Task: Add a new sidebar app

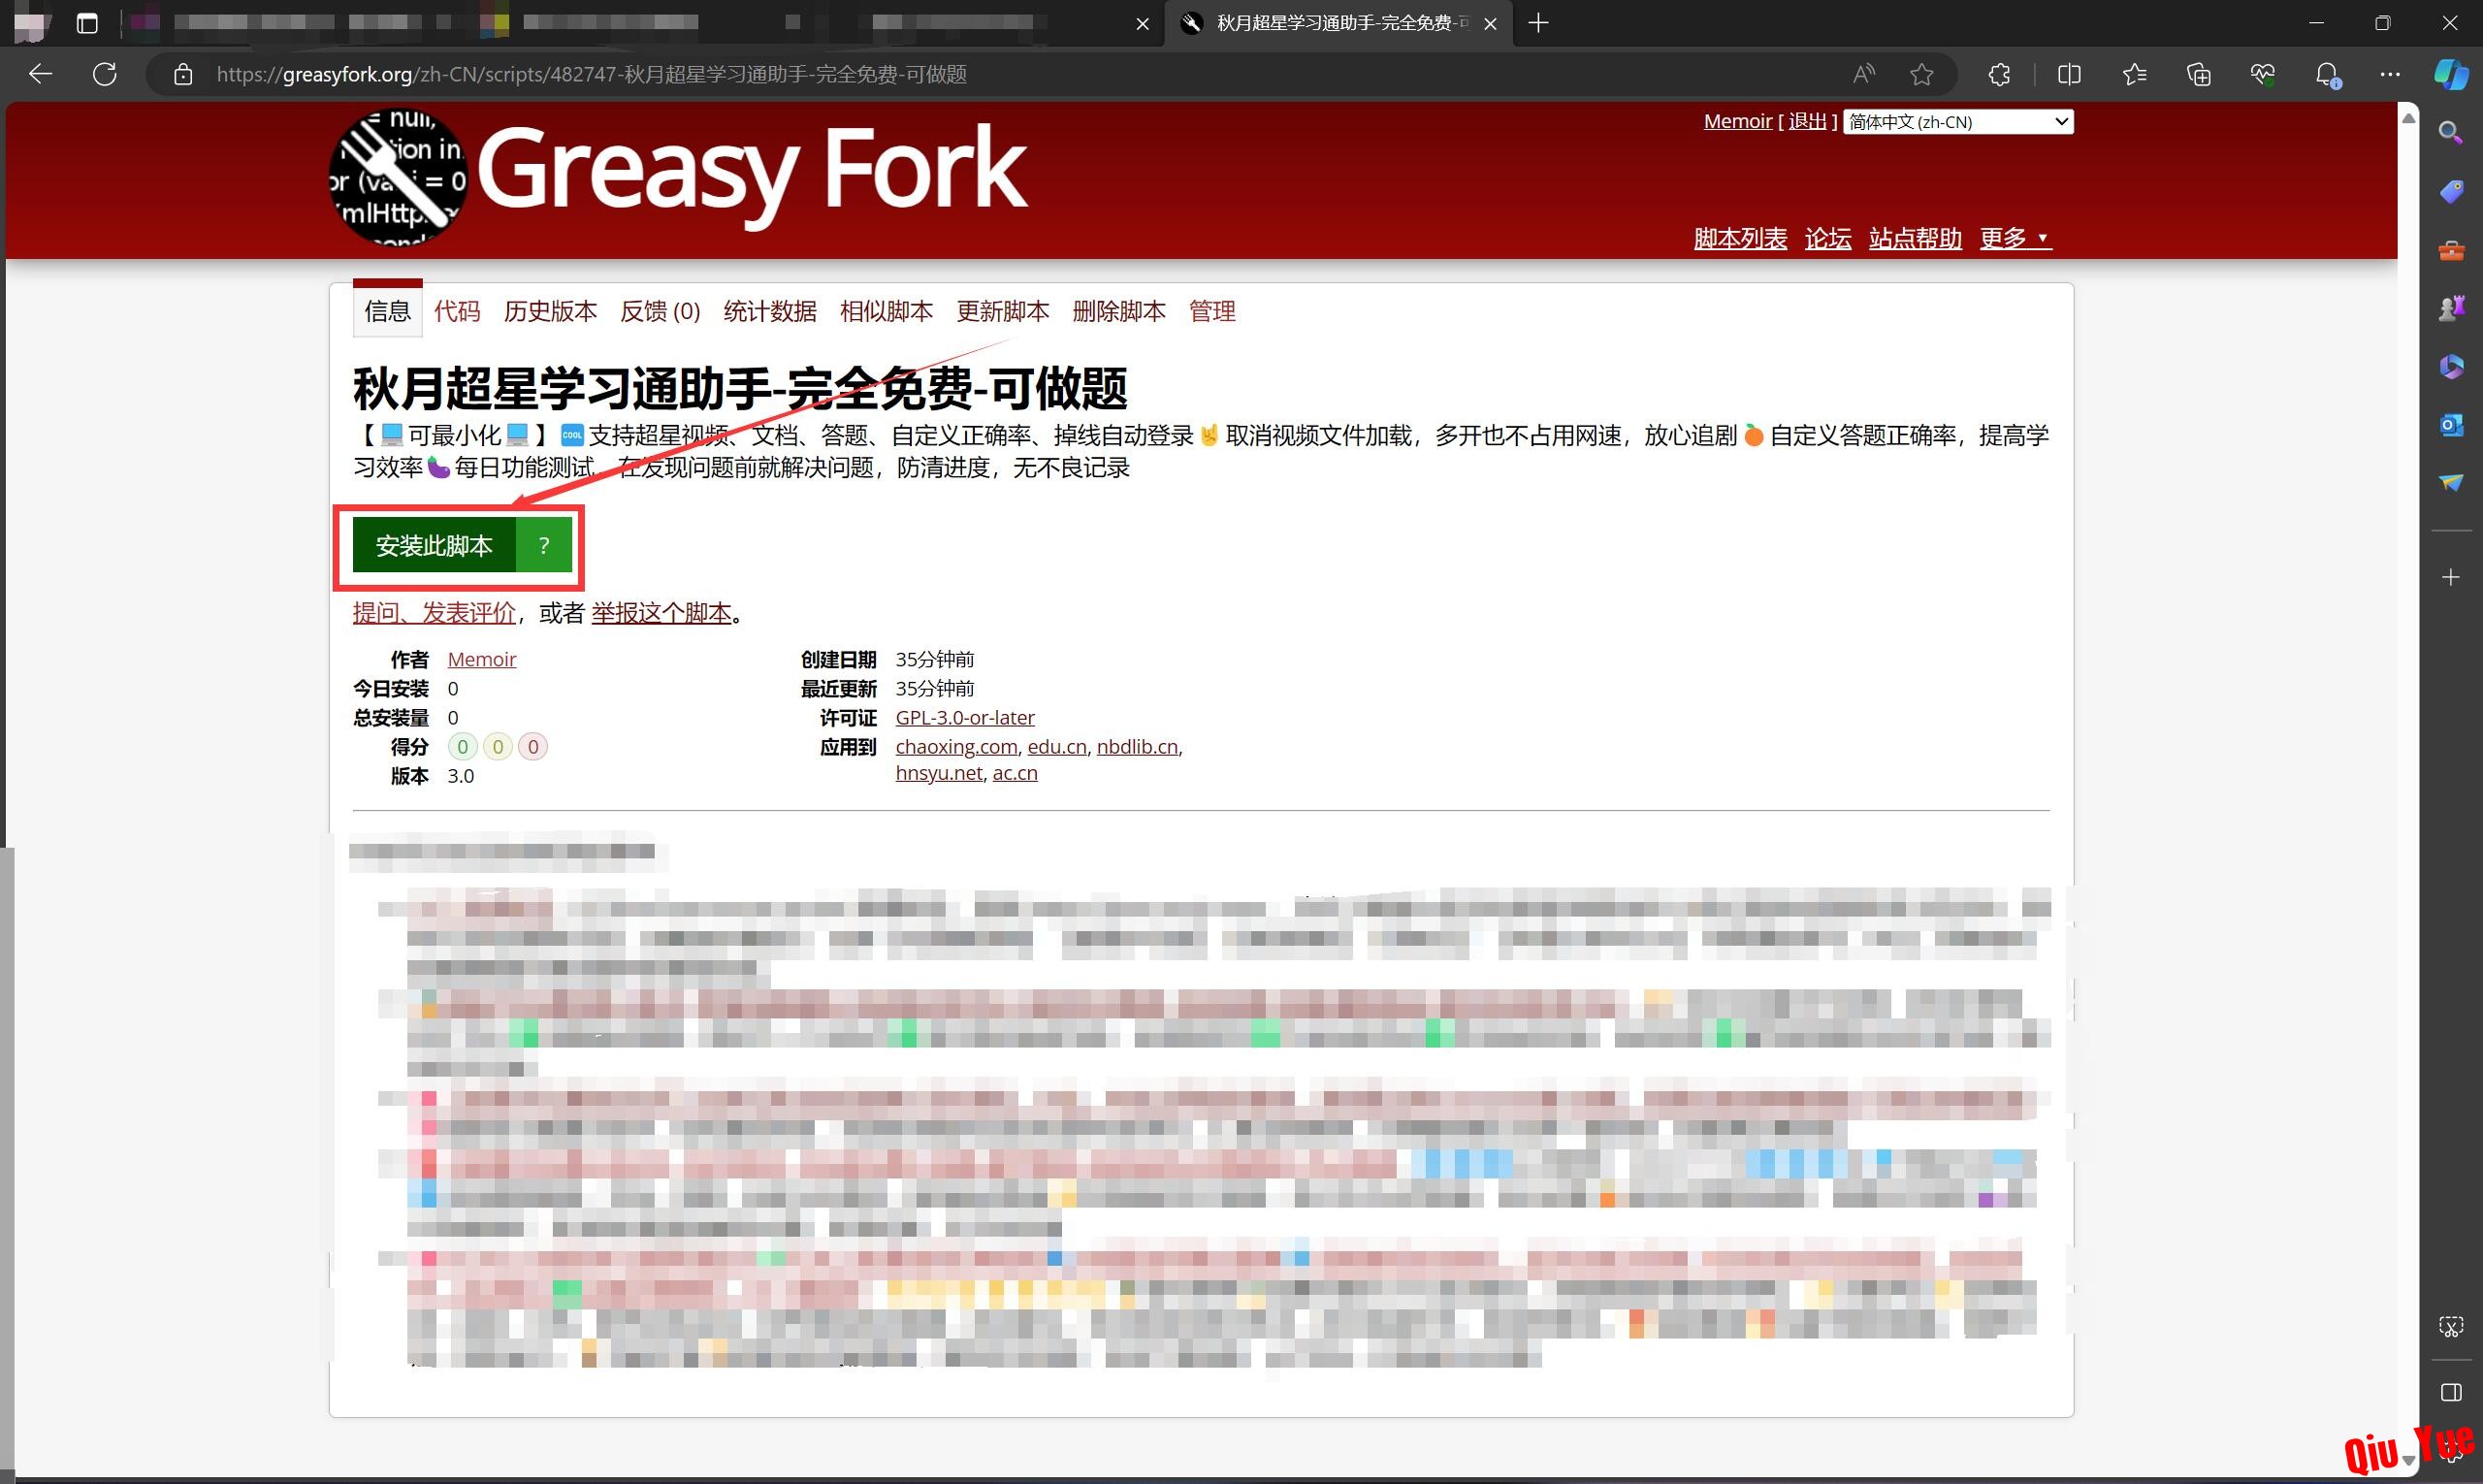Action: [x=2450, y=578]
